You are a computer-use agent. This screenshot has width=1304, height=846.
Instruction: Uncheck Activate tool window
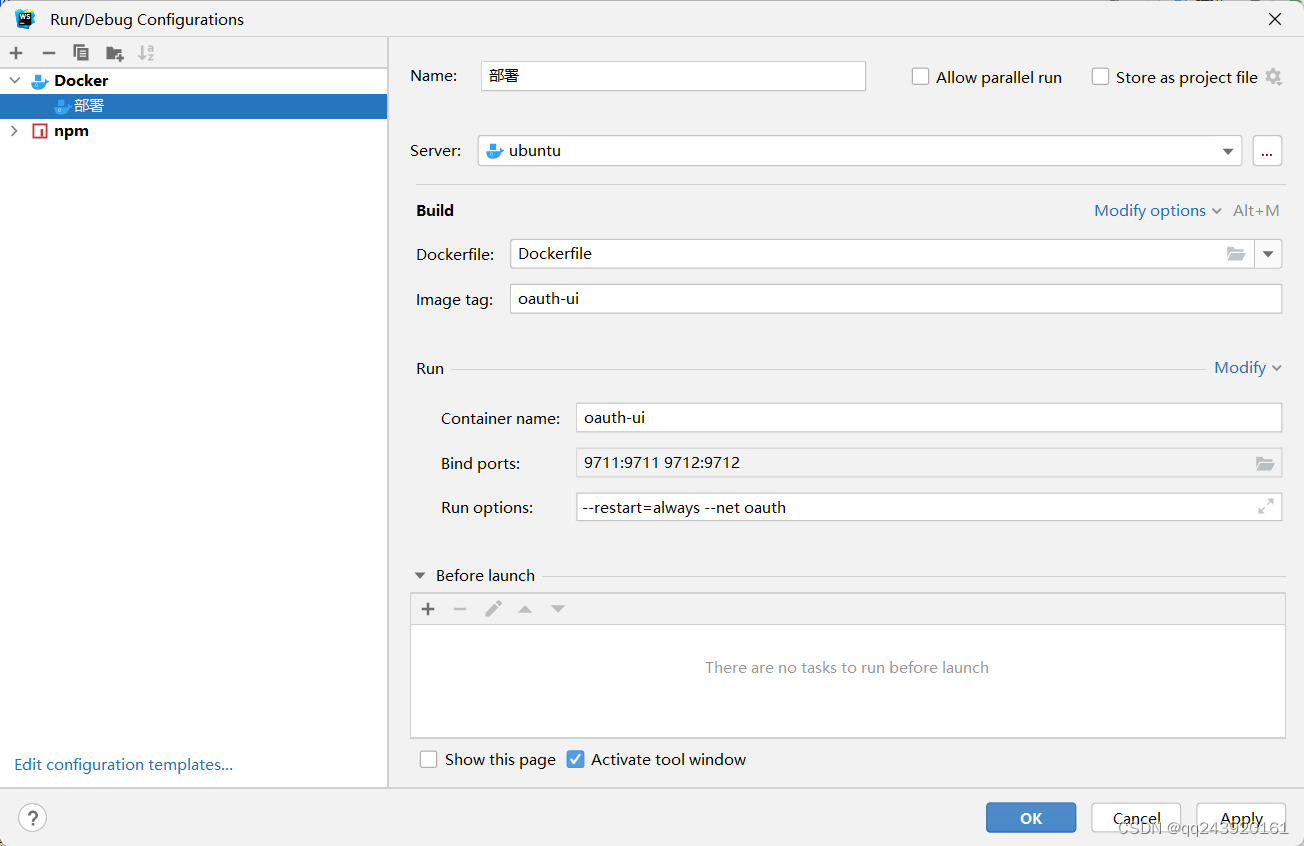click(x=575, y=759)
